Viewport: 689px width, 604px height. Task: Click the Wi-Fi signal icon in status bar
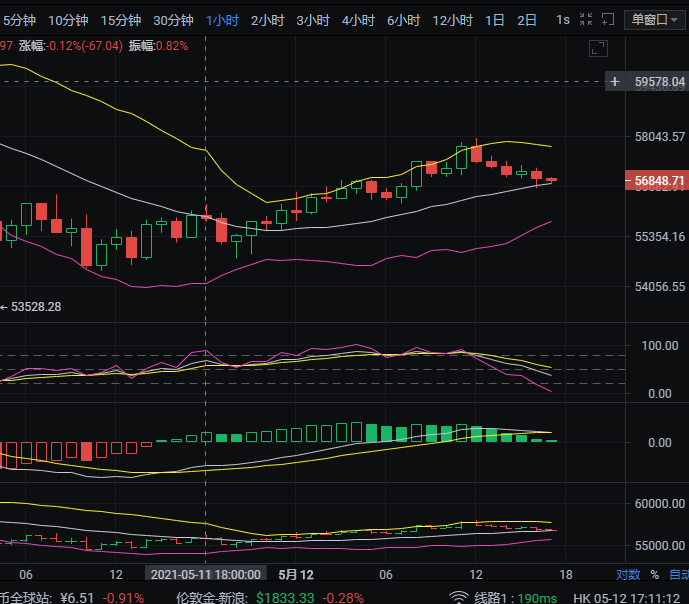click(x=459, y=597)
